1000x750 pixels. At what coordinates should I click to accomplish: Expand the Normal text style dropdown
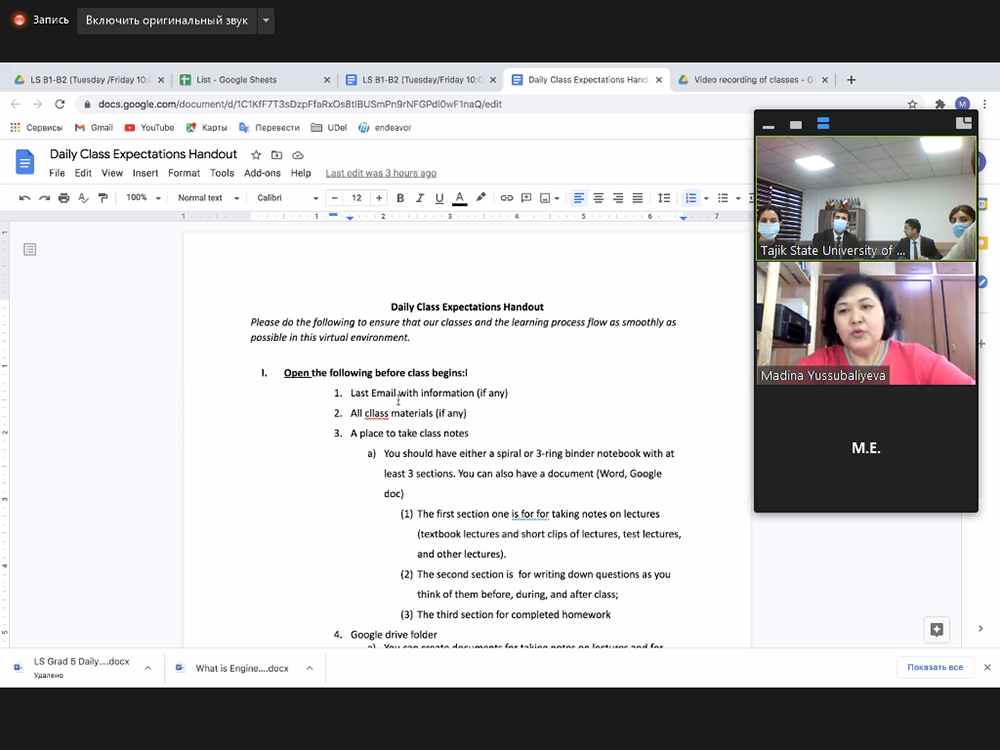[x=206, y=198]
